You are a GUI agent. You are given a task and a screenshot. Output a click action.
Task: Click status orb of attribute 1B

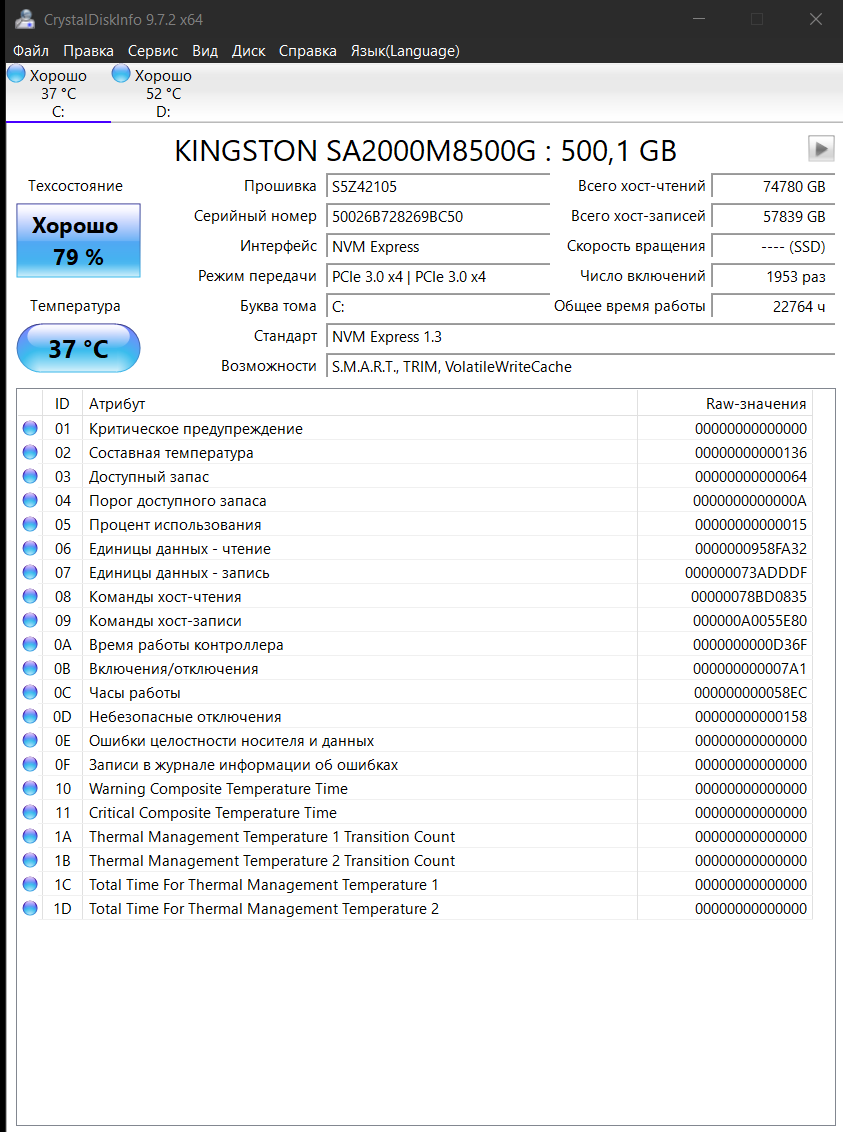30,860
